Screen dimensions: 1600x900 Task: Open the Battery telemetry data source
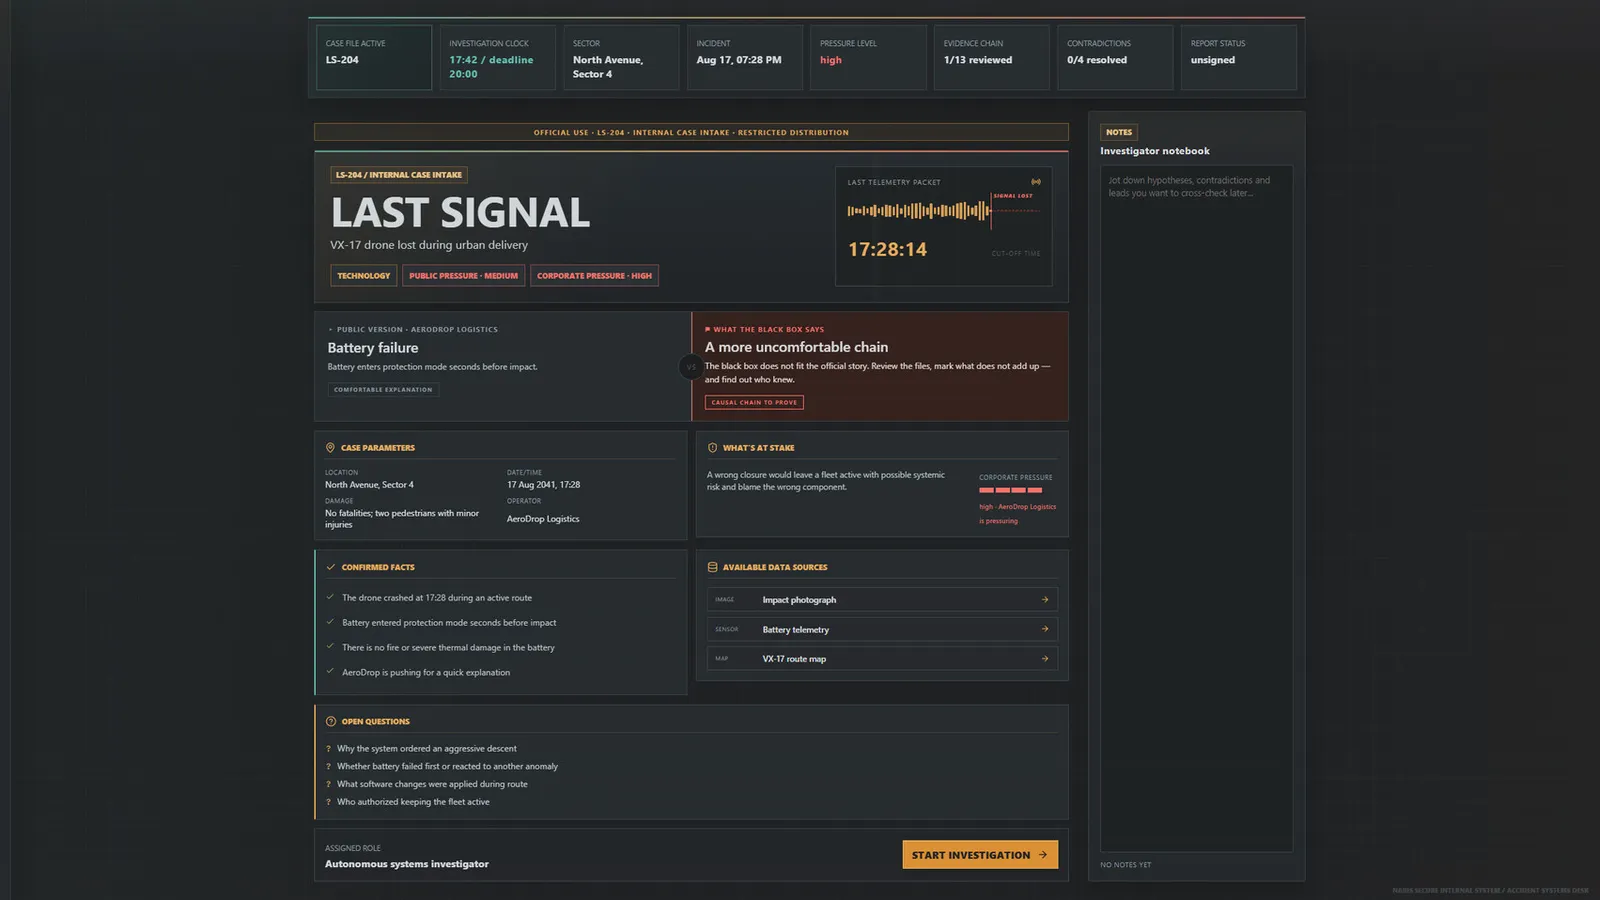882,629
